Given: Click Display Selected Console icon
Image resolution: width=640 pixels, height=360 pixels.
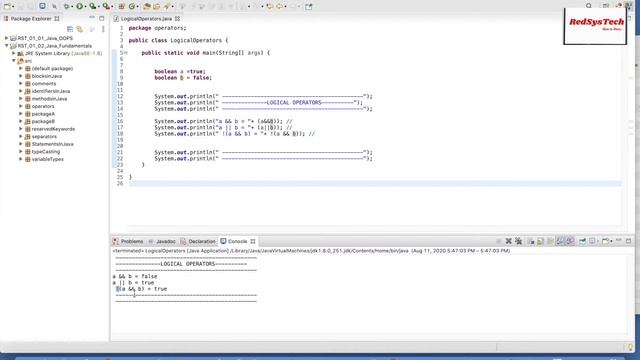Looking at the screenshot, I should [592, 241].
